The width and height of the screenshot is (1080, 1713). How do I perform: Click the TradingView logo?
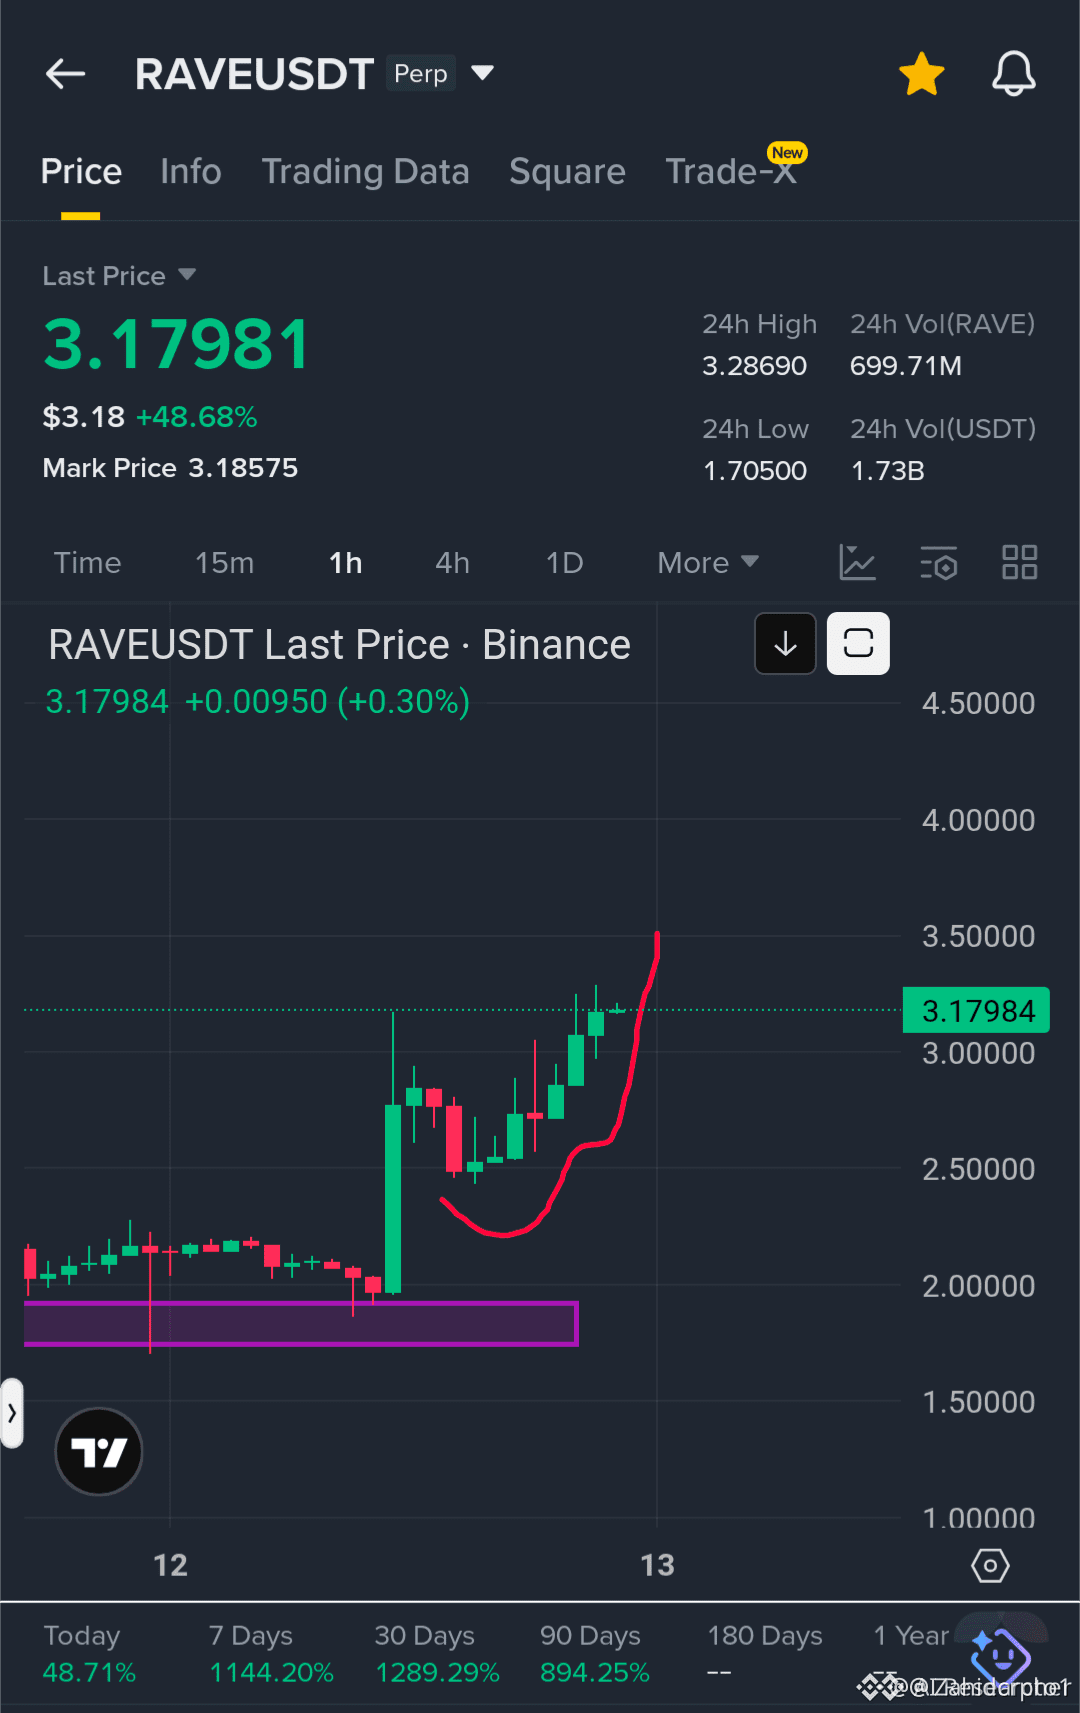pyautogui.click(x=98, y=1451)
